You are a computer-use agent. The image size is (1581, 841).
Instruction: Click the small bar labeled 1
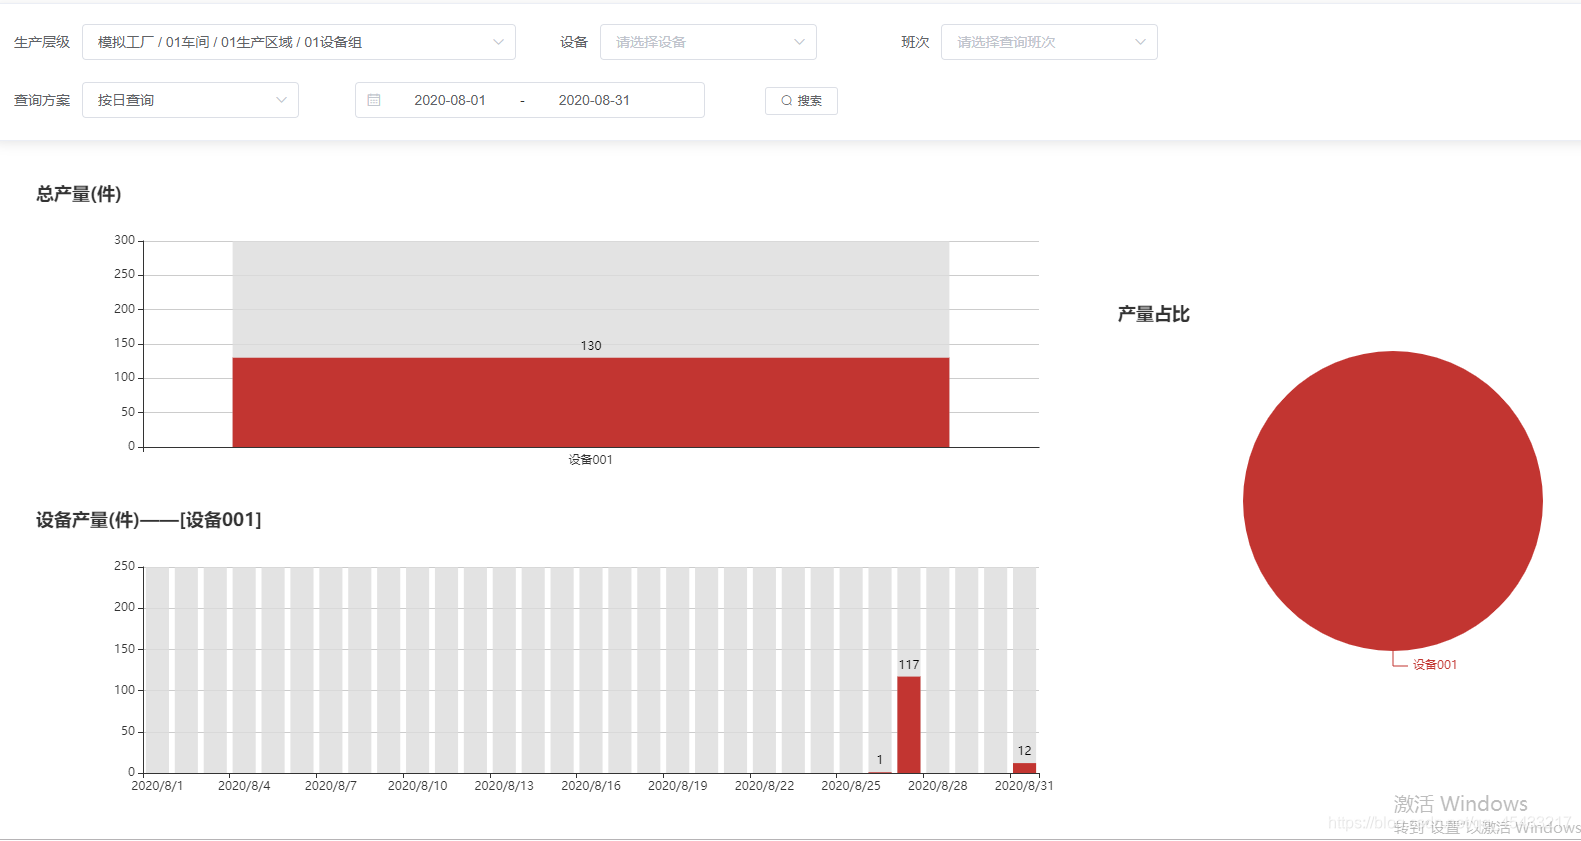pos(880,772)
